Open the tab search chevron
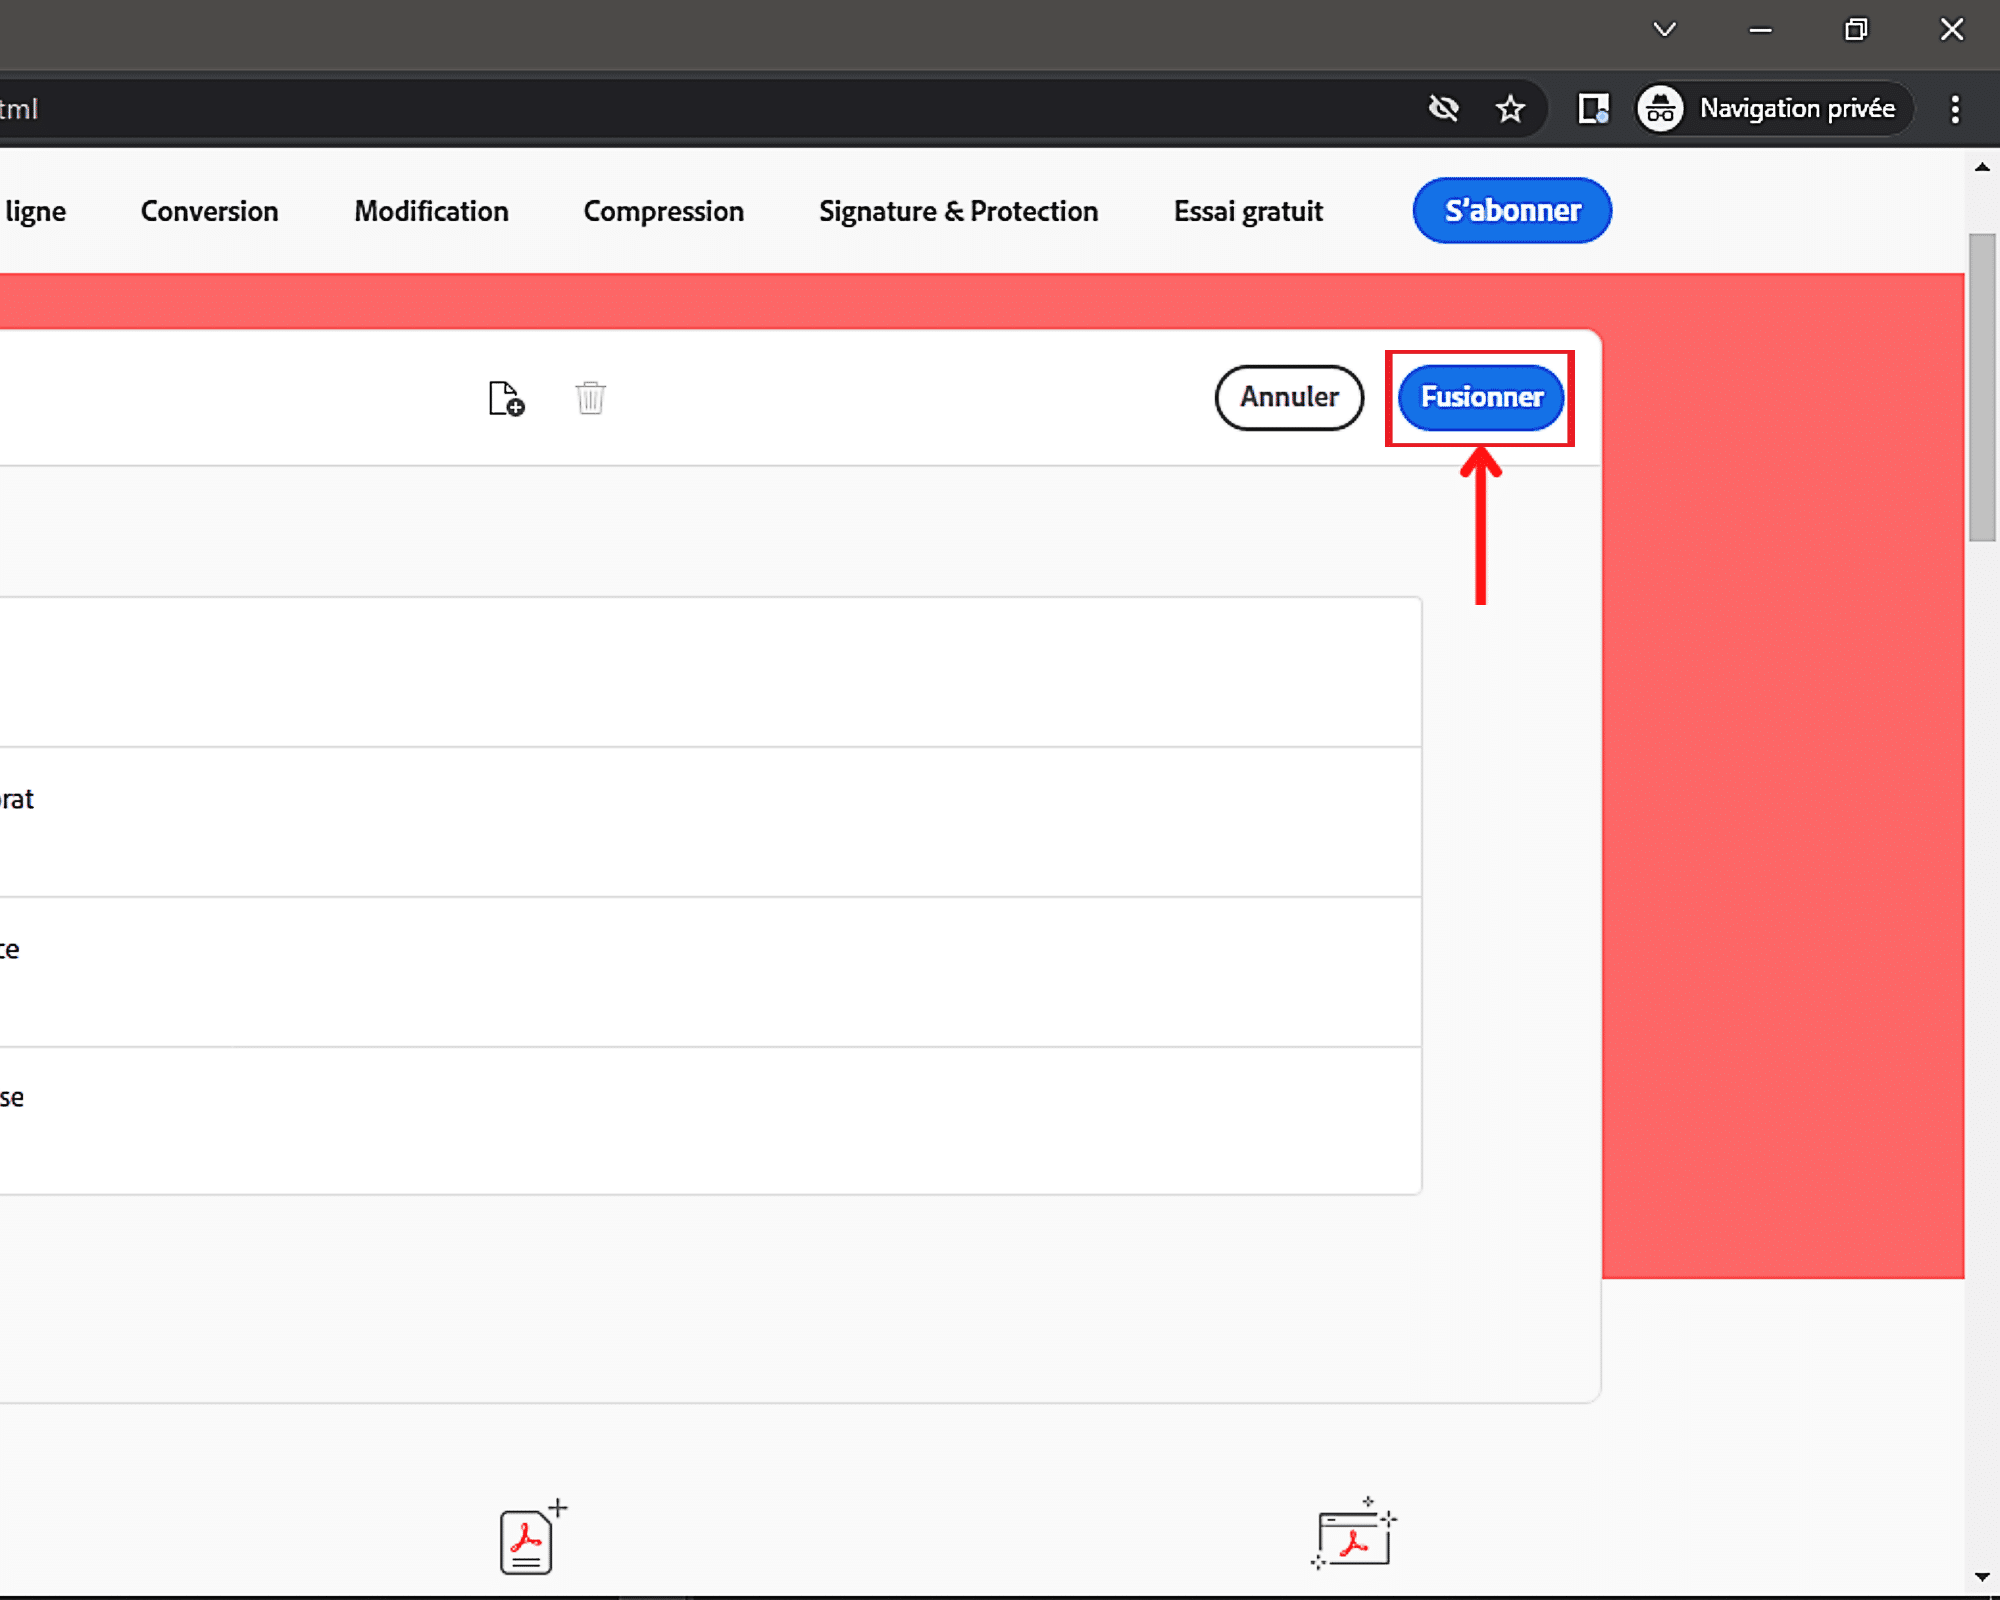 [1664, 29]
